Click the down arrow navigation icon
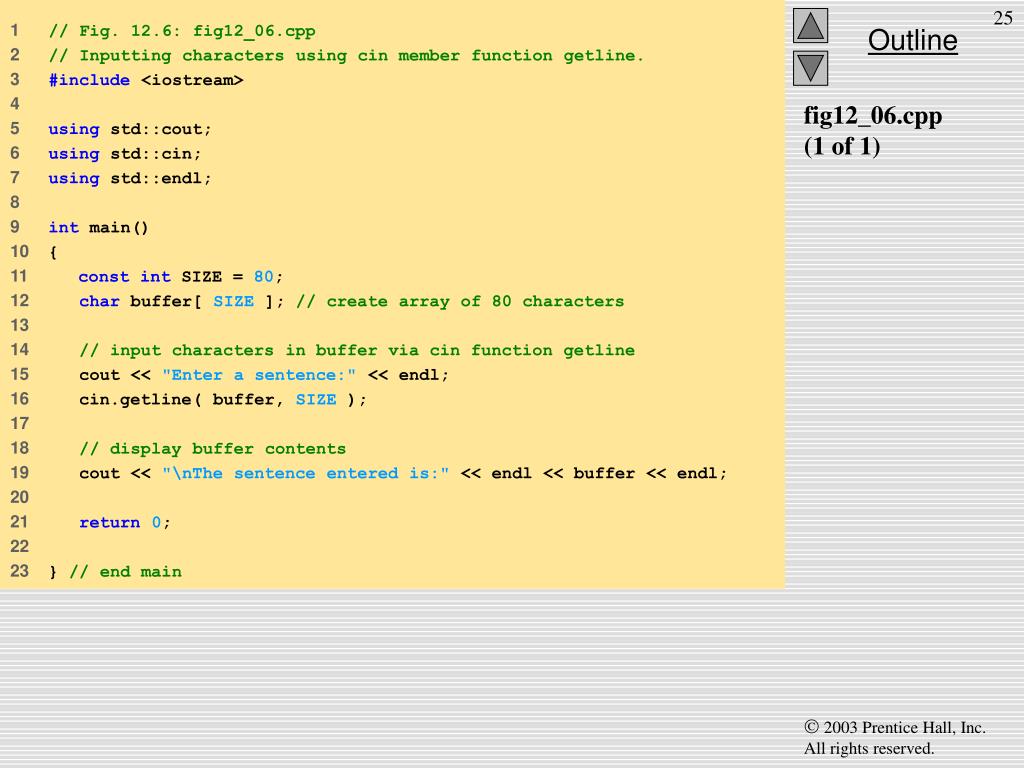Viewport: 1024px width, 768px height. pyautogui.click(x=810, y=69)
